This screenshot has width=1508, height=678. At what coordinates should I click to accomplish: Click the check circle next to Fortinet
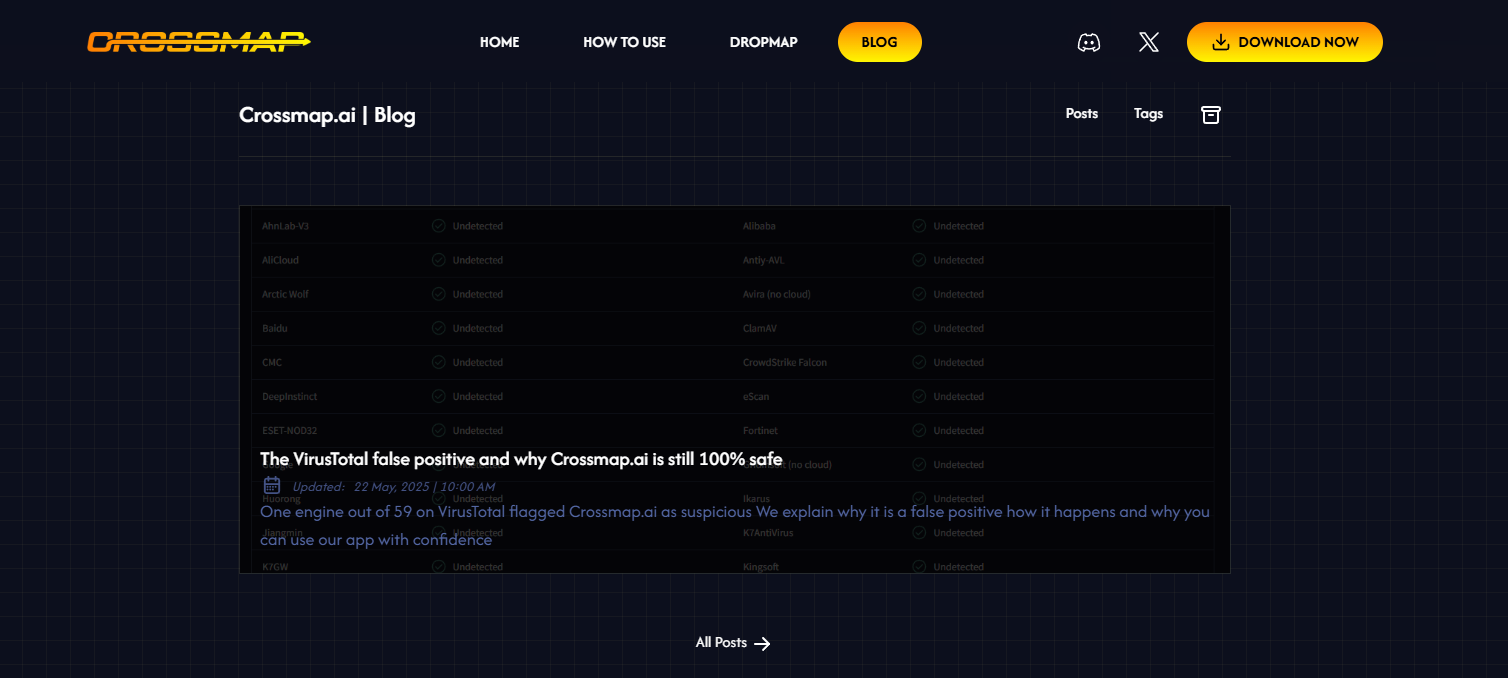[x=919, y=430]
